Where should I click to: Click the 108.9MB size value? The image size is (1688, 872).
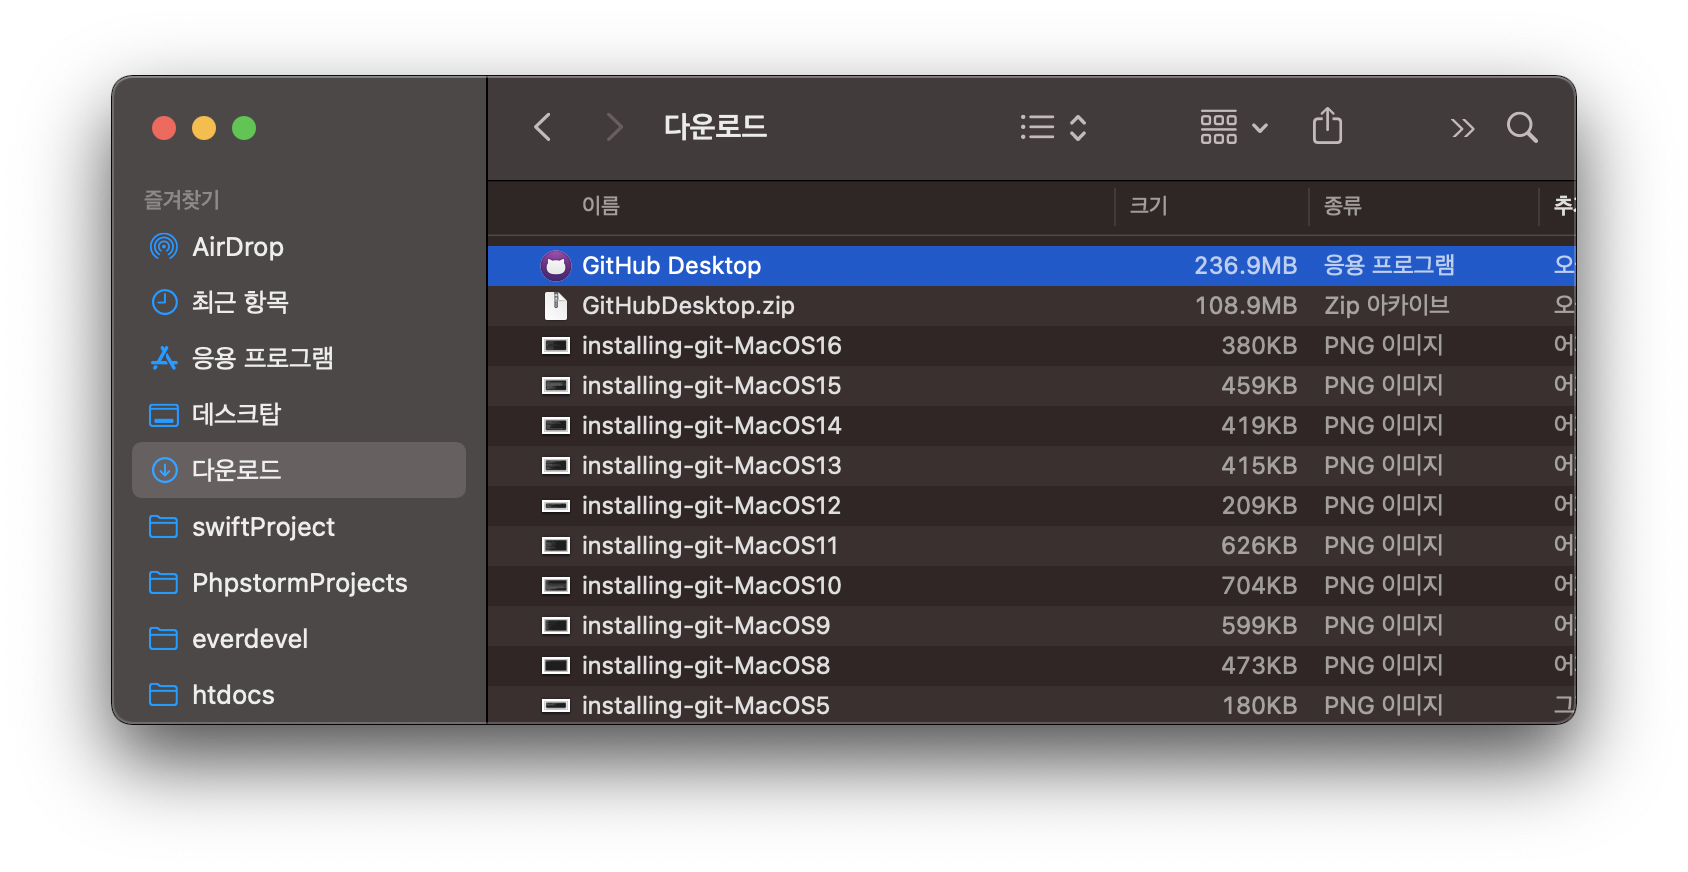click(1246, 305)
